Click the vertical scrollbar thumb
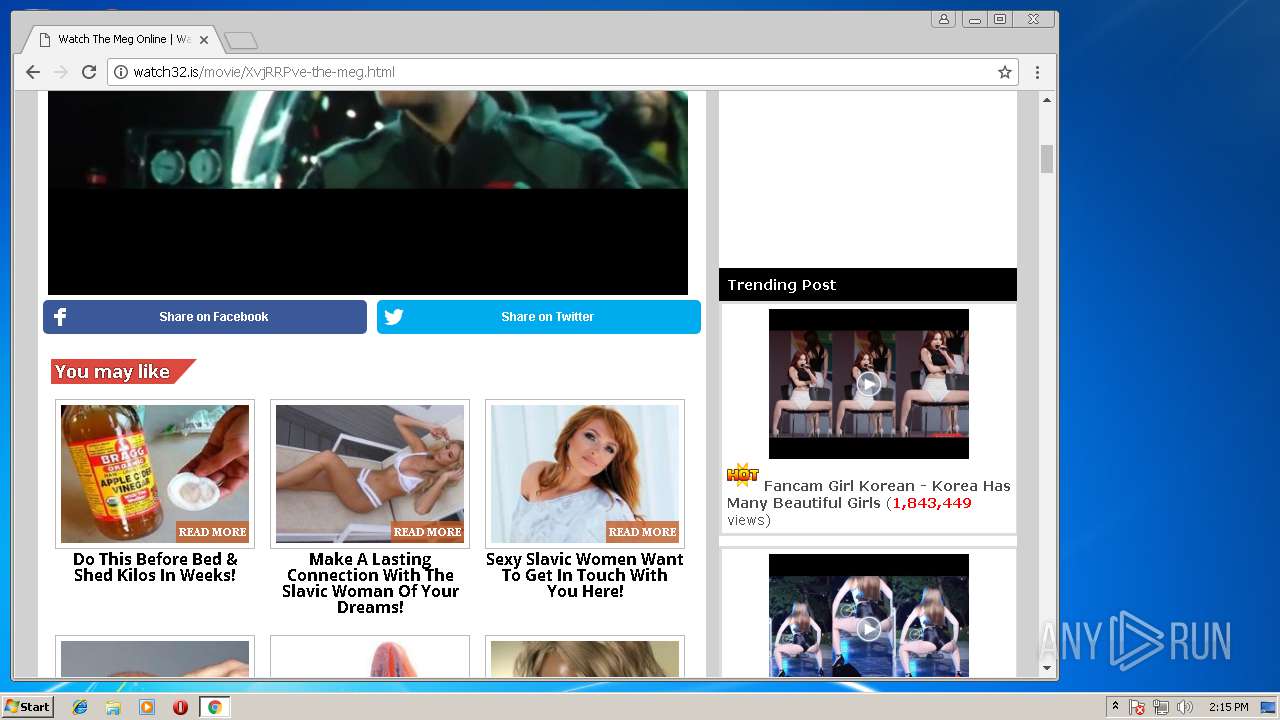 tap(1047, 159)
